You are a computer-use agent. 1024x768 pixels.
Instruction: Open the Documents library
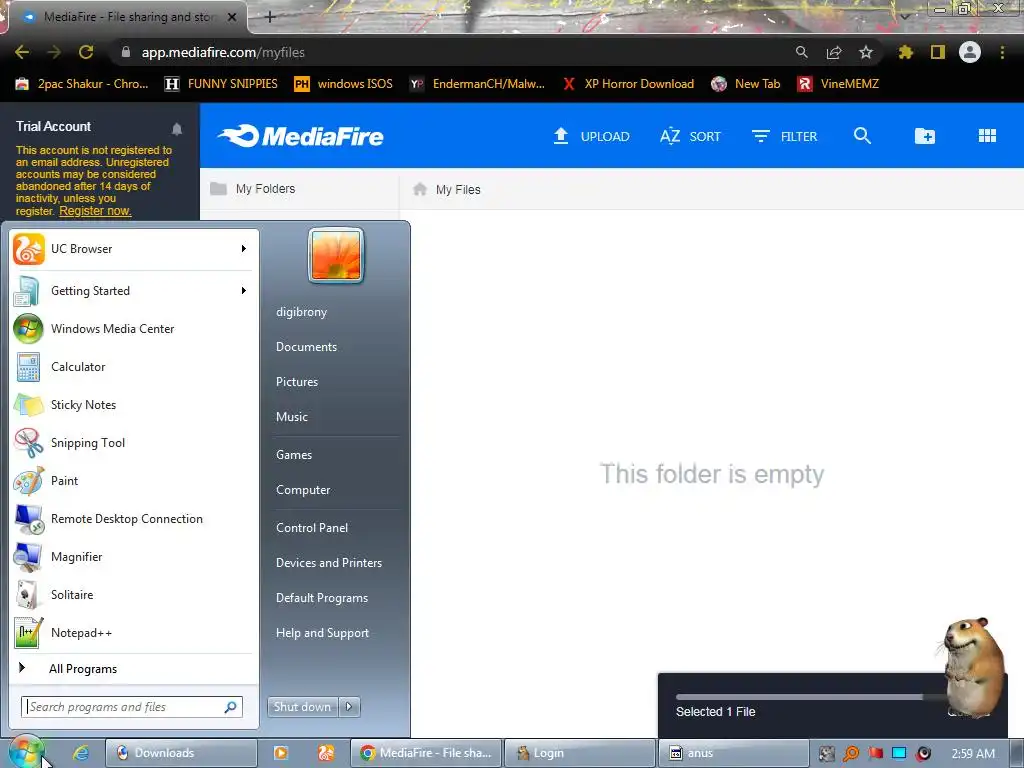pos(306,346)
